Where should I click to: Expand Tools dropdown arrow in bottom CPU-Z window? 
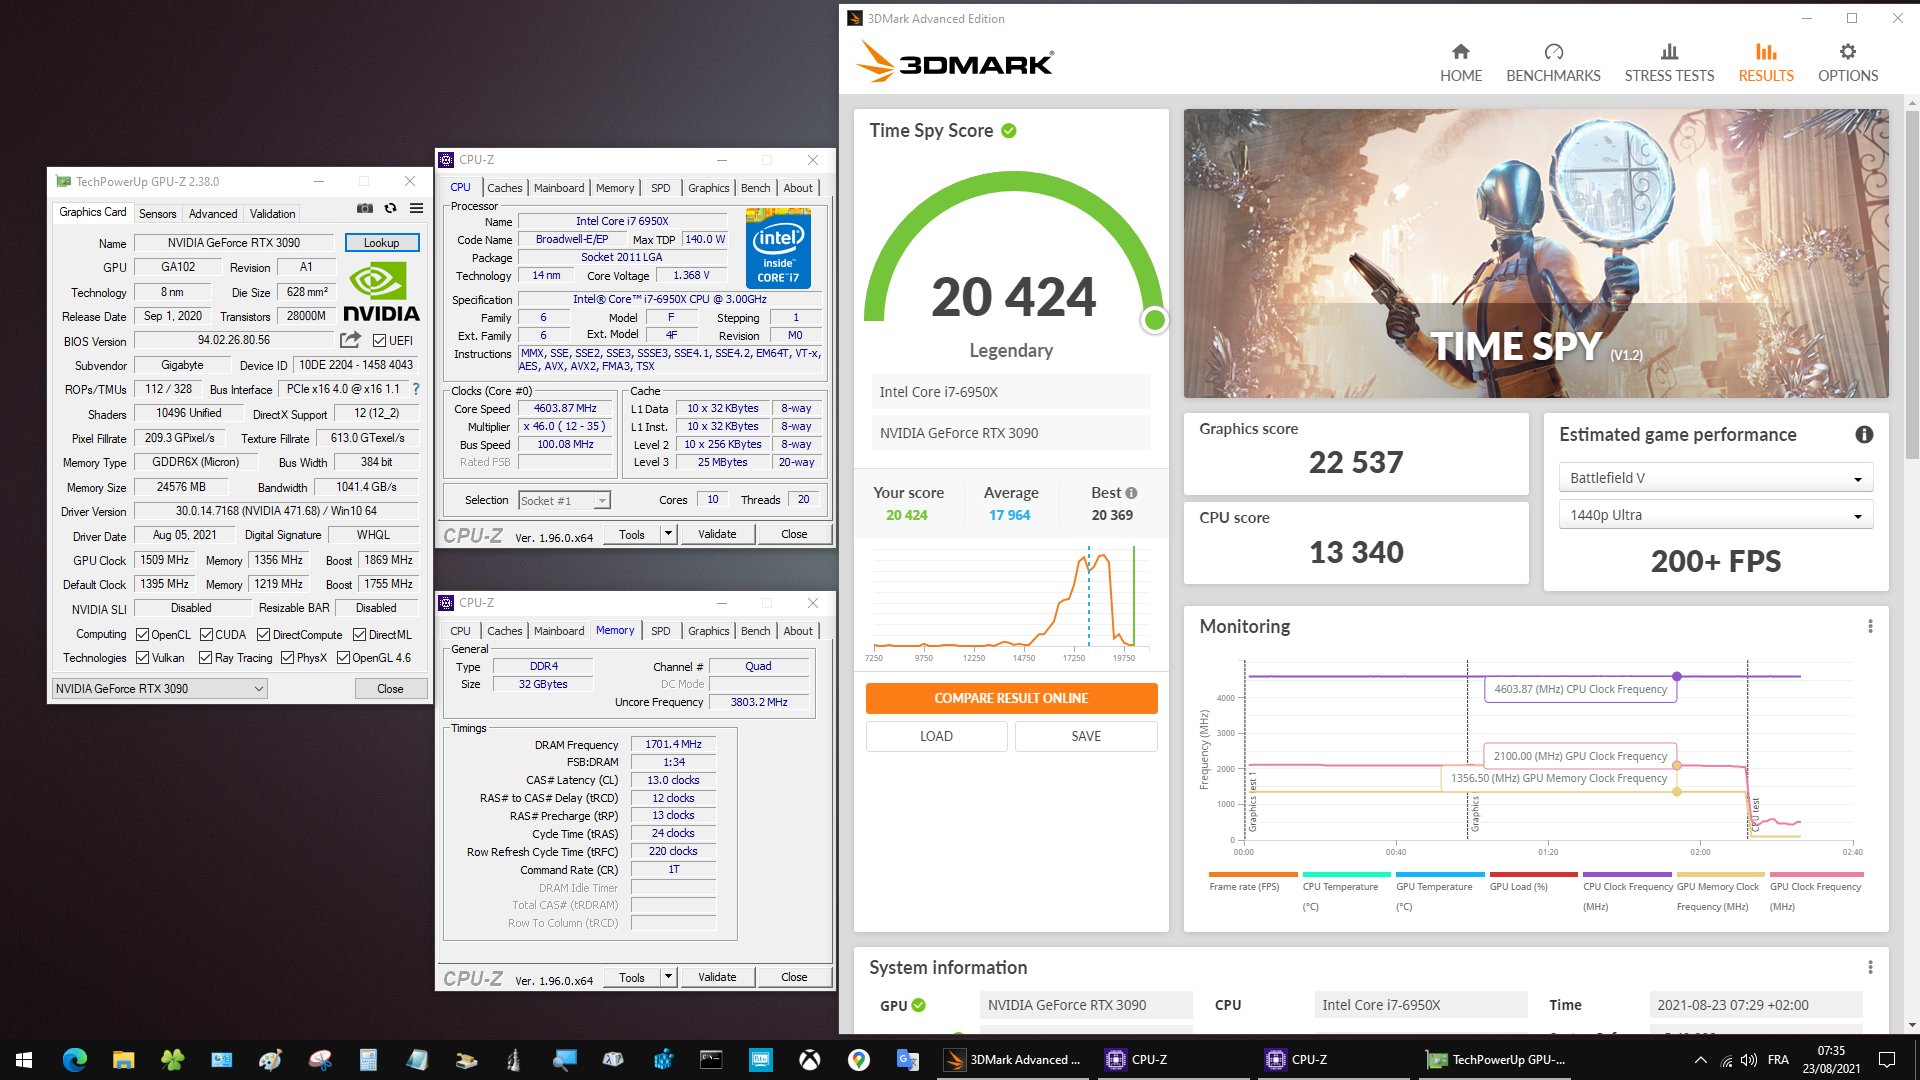pos(668,977)
